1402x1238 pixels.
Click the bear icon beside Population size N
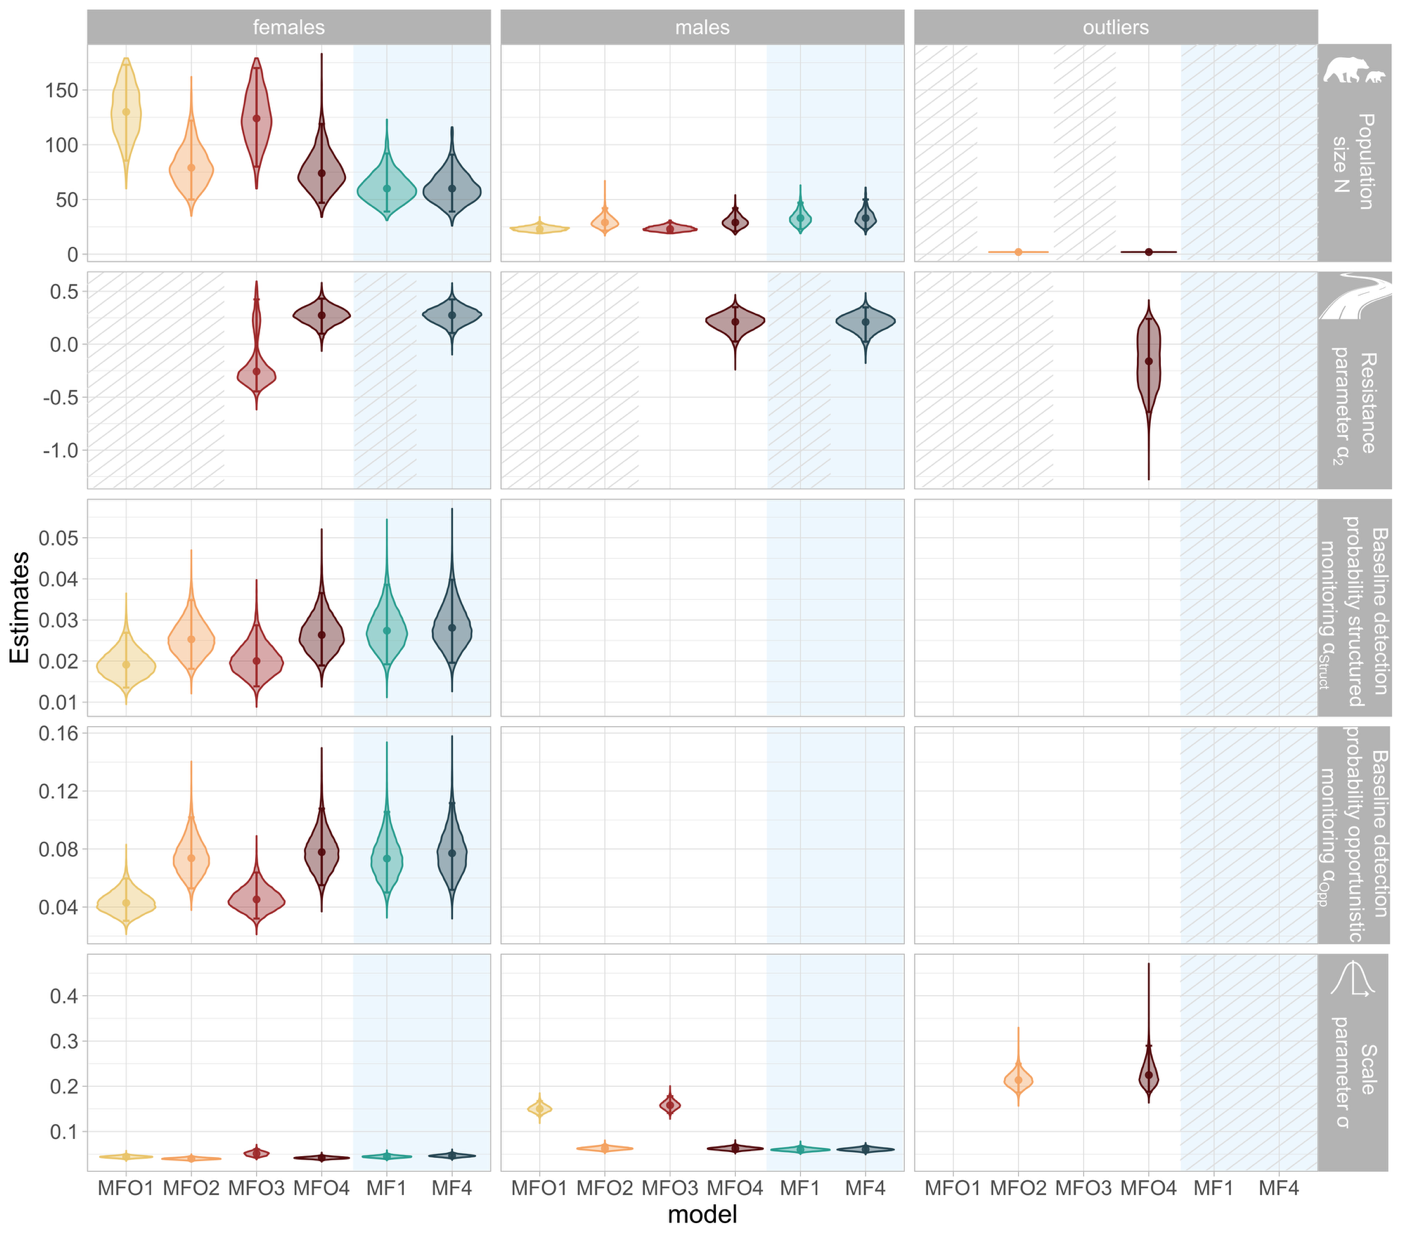point(1354,71)
